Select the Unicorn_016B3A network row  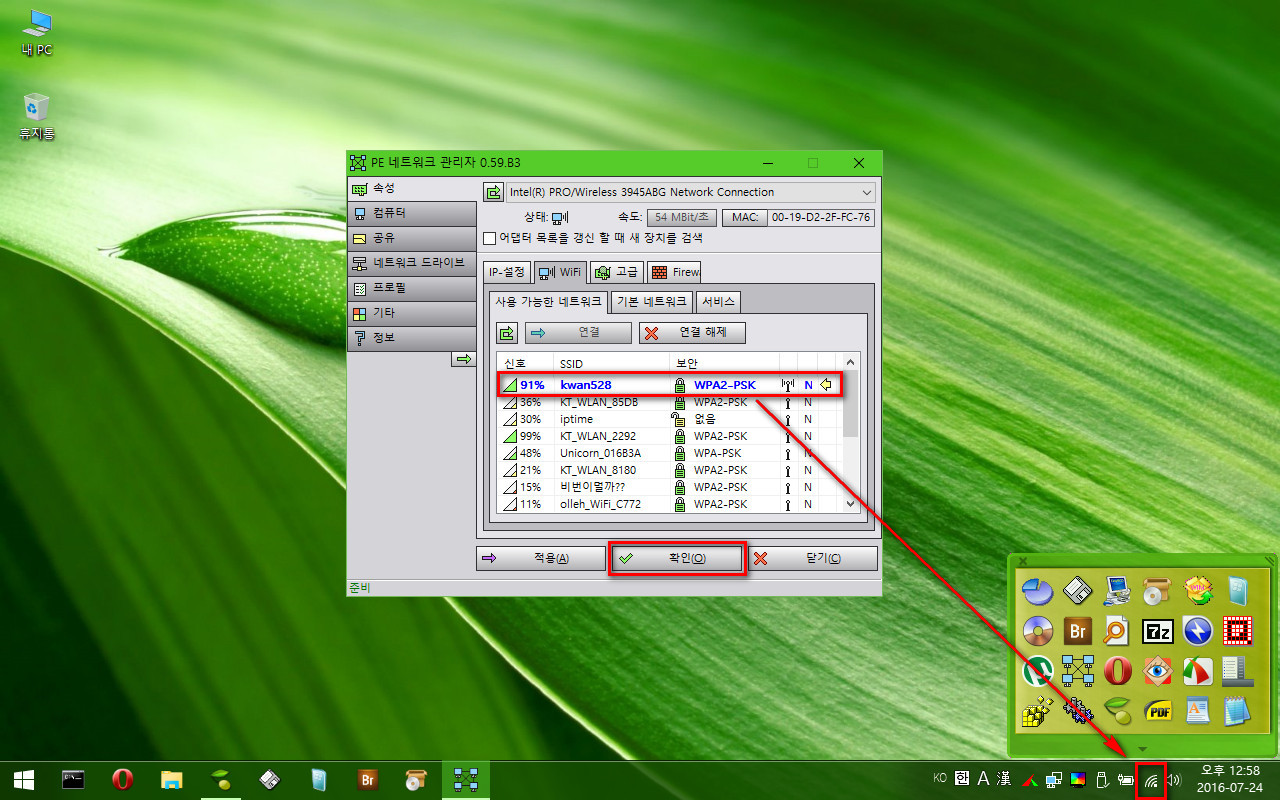pos(670,453)
